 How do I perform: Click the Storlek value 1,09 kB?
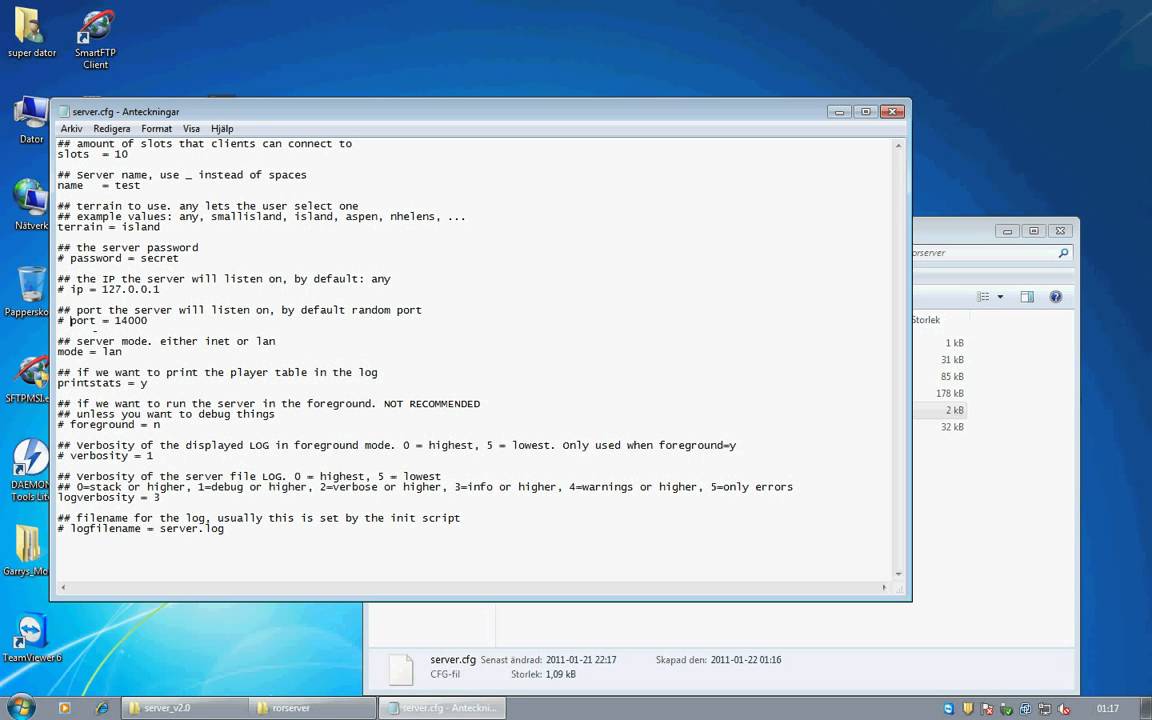(x=561, y=674)
